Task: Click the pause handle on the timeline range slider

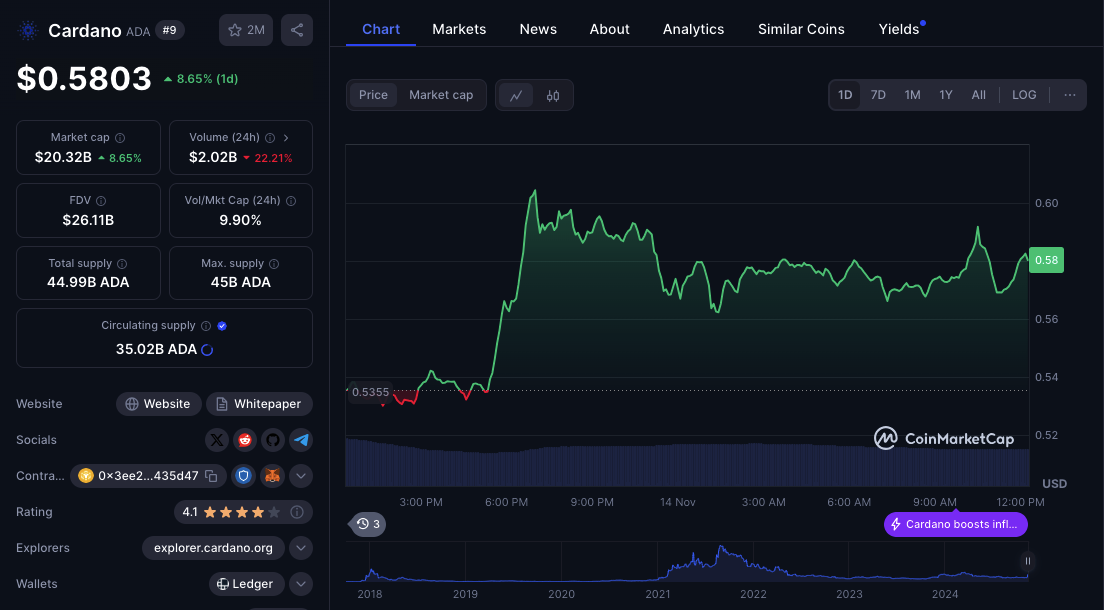Action: click(1027, 561)
